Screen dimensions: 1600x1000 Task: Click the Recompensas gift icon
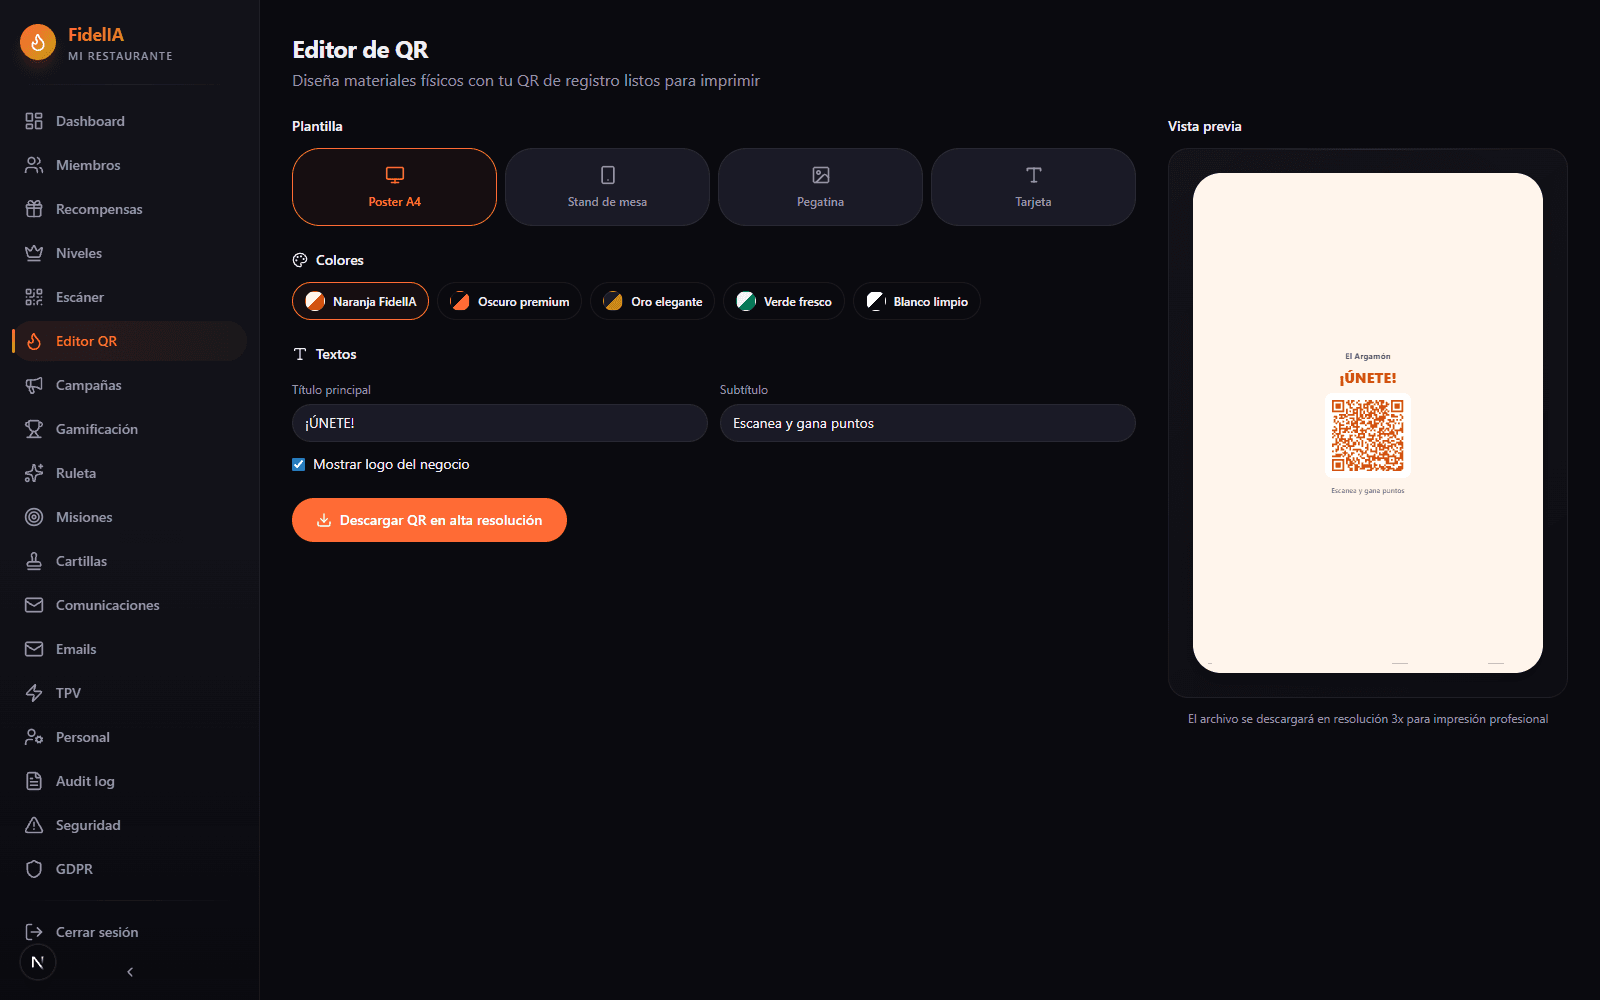tap(34, 209)
